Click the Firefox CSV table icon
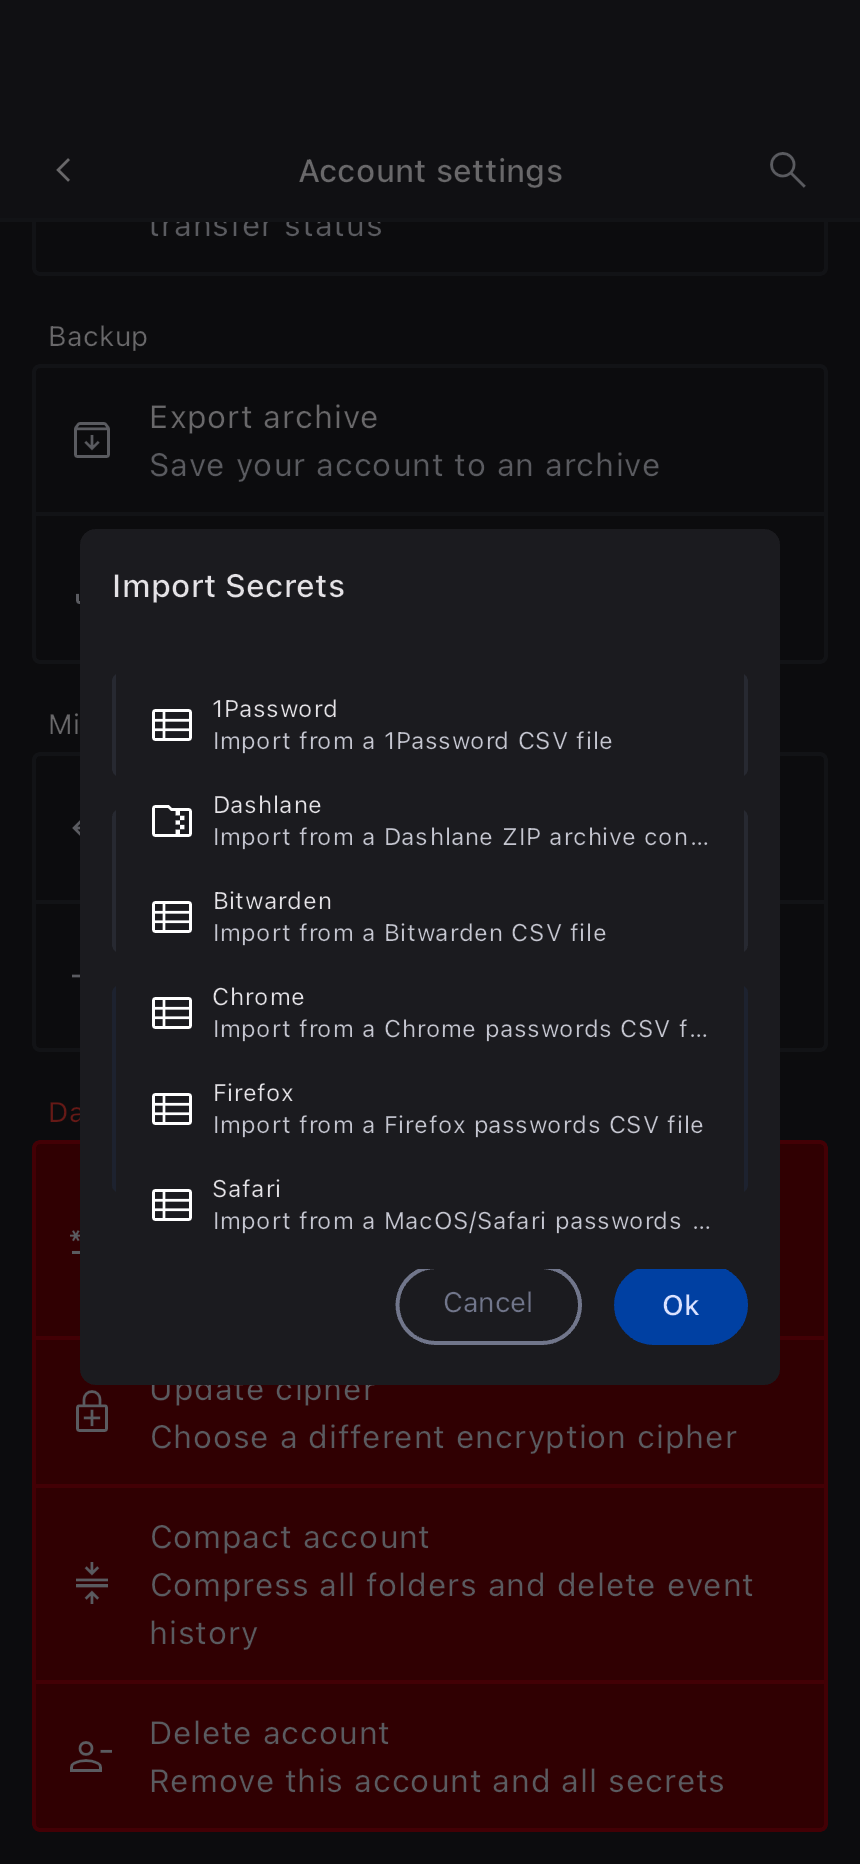This screenshot has width=860, height=1864. click(172, 1109)
